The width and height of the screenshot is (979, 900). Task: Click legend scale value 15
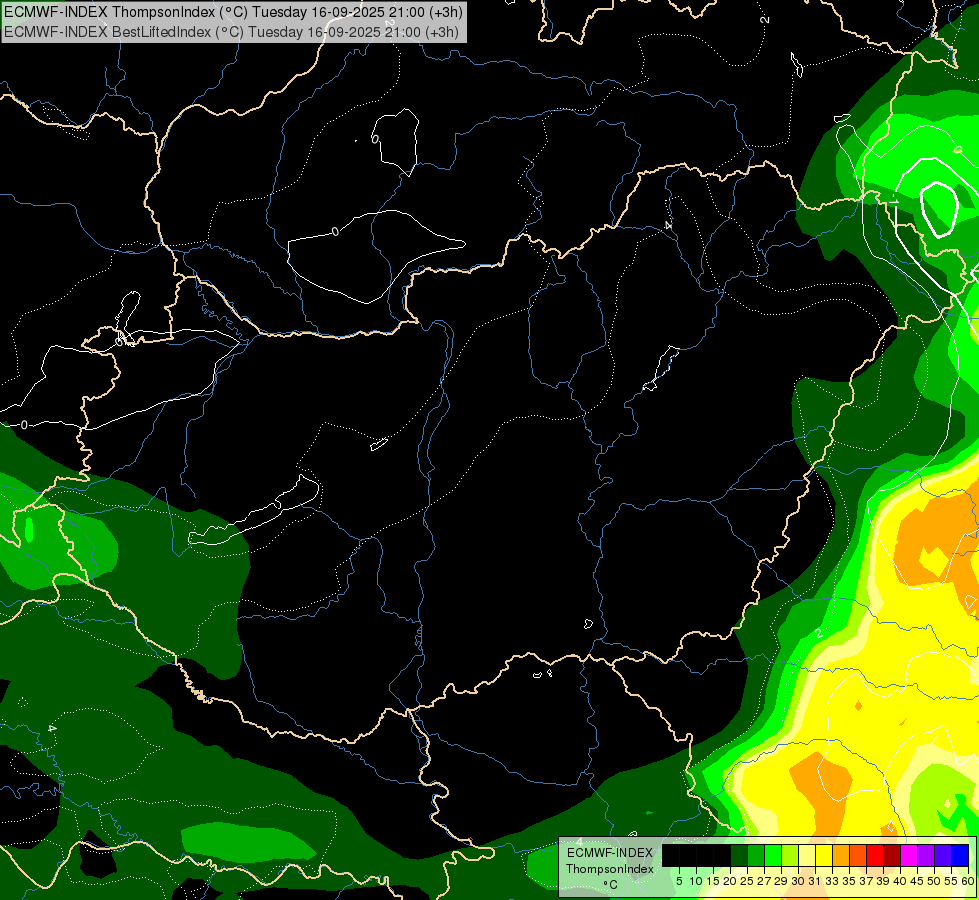point(713,881)
